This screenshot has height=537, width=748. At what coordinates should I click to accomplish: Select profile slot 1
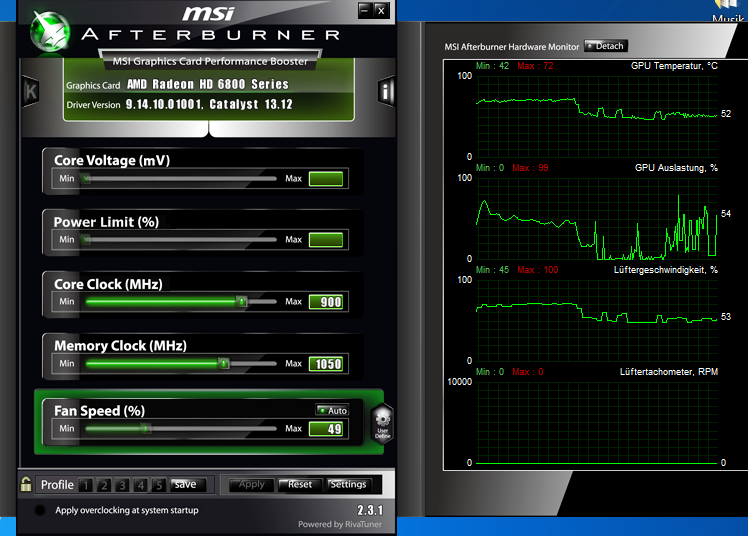click(x=86, y=485)
